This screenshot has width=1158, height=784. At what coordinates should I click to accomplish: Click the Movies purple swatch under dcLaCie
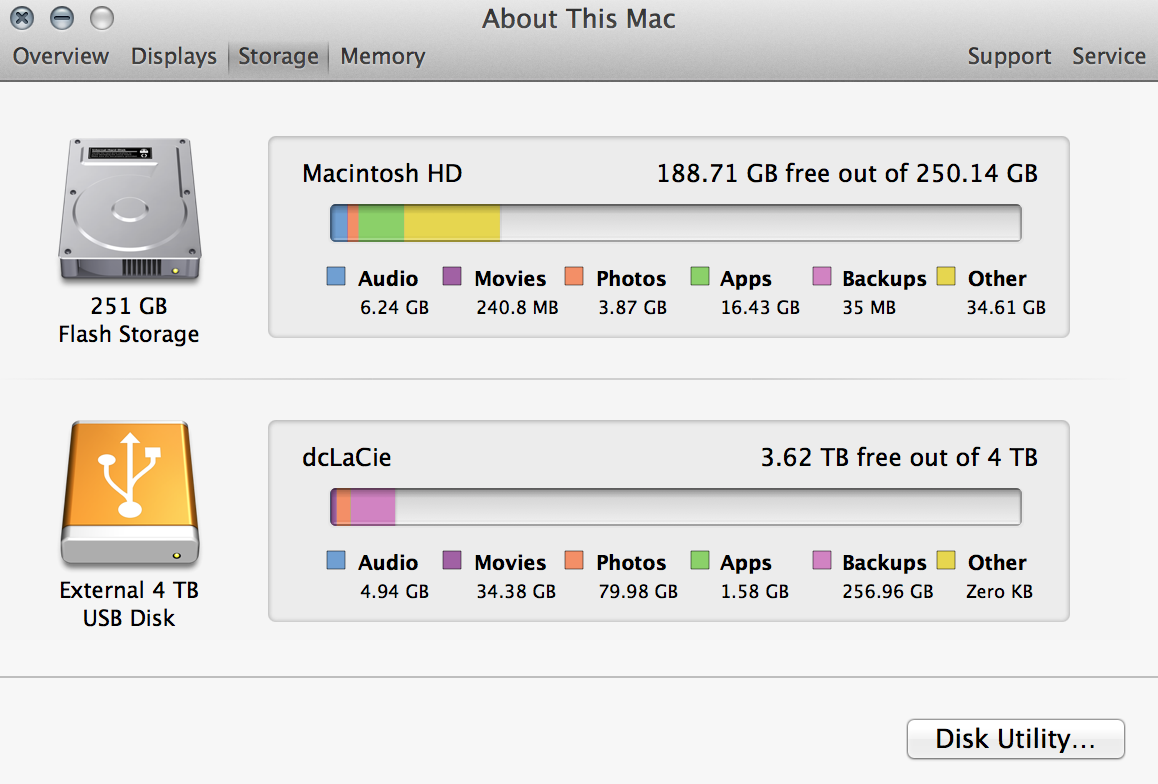pyautogui.click(x=452, y=561)
